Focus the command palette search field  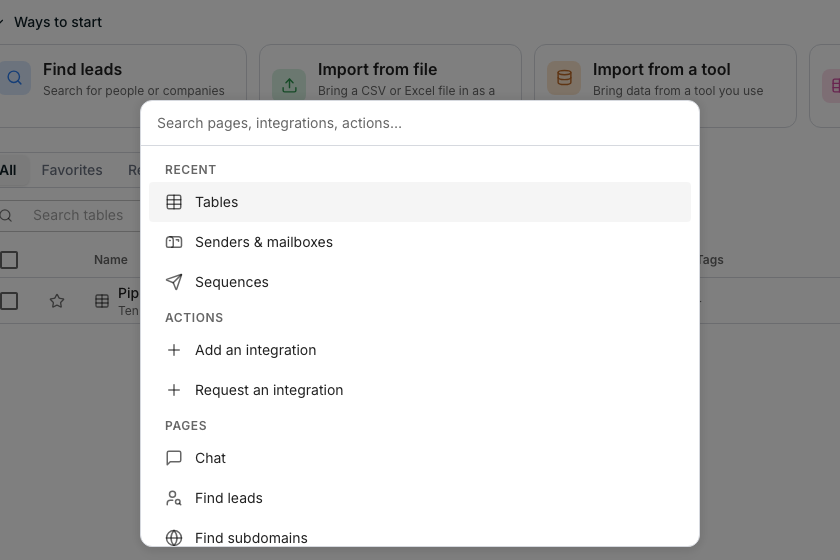420,123
